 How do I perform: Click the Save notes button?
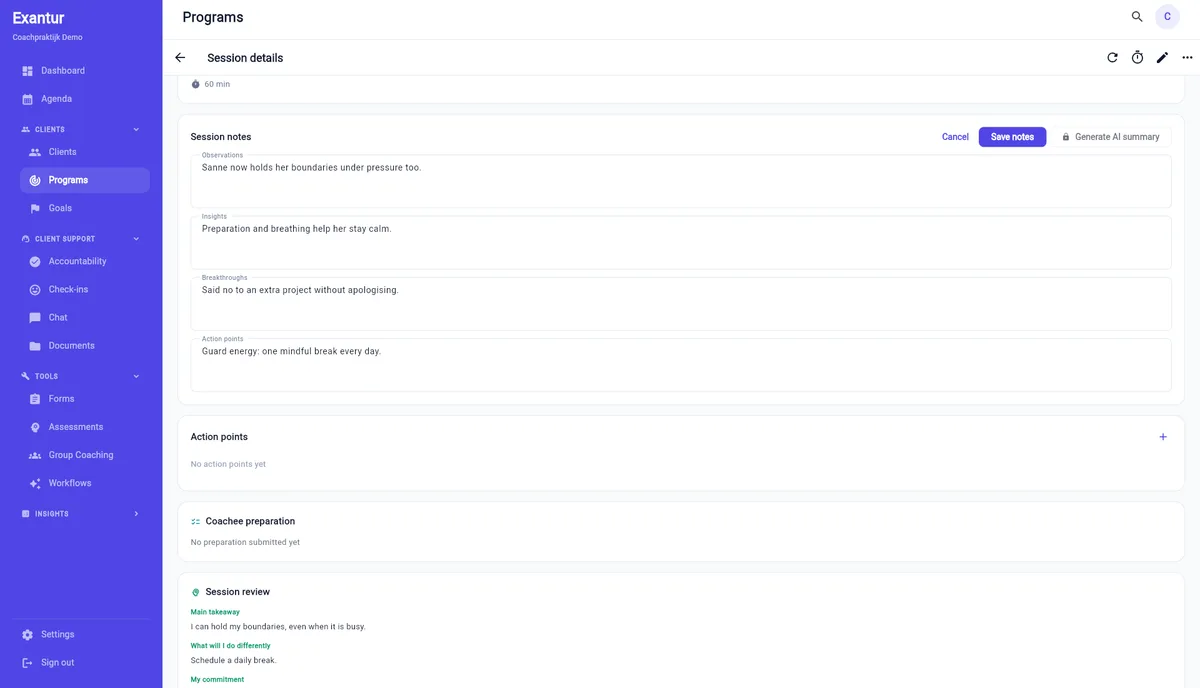pos(1012,137)
